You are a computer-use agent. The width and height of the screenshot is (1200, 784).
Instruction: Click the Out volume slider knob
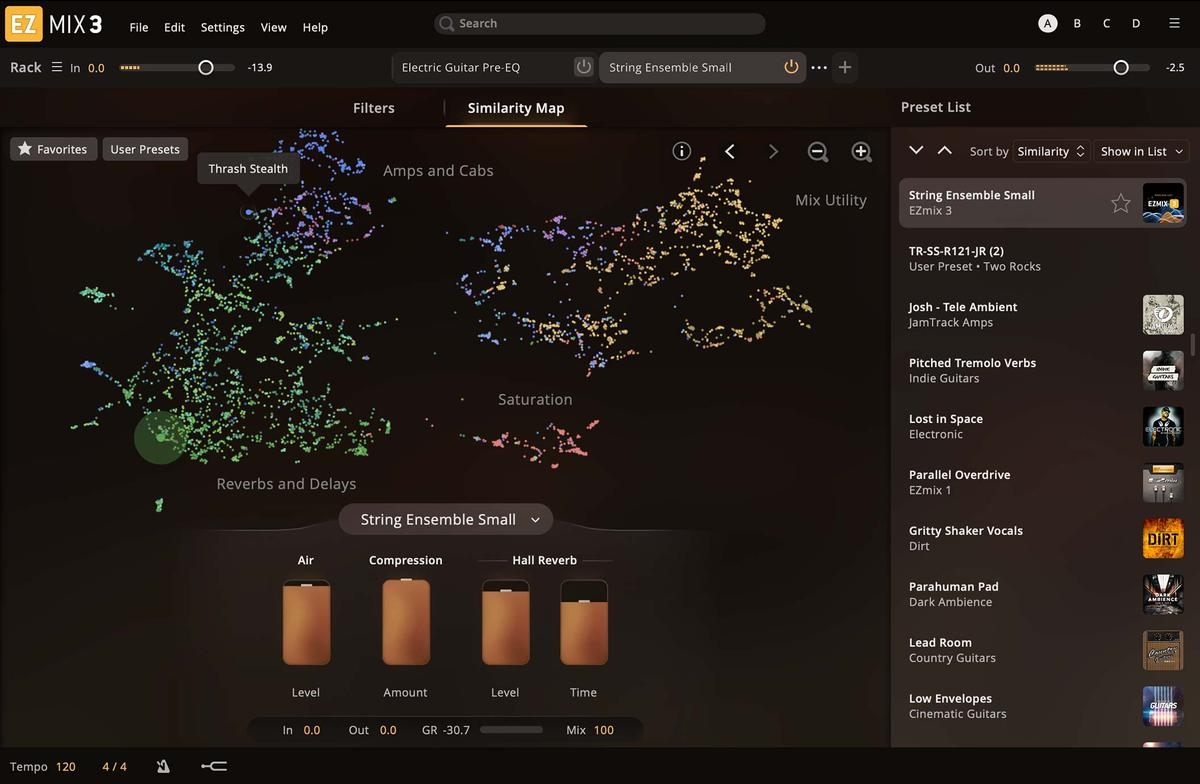pyautogui.click(x=1121, y=68)
